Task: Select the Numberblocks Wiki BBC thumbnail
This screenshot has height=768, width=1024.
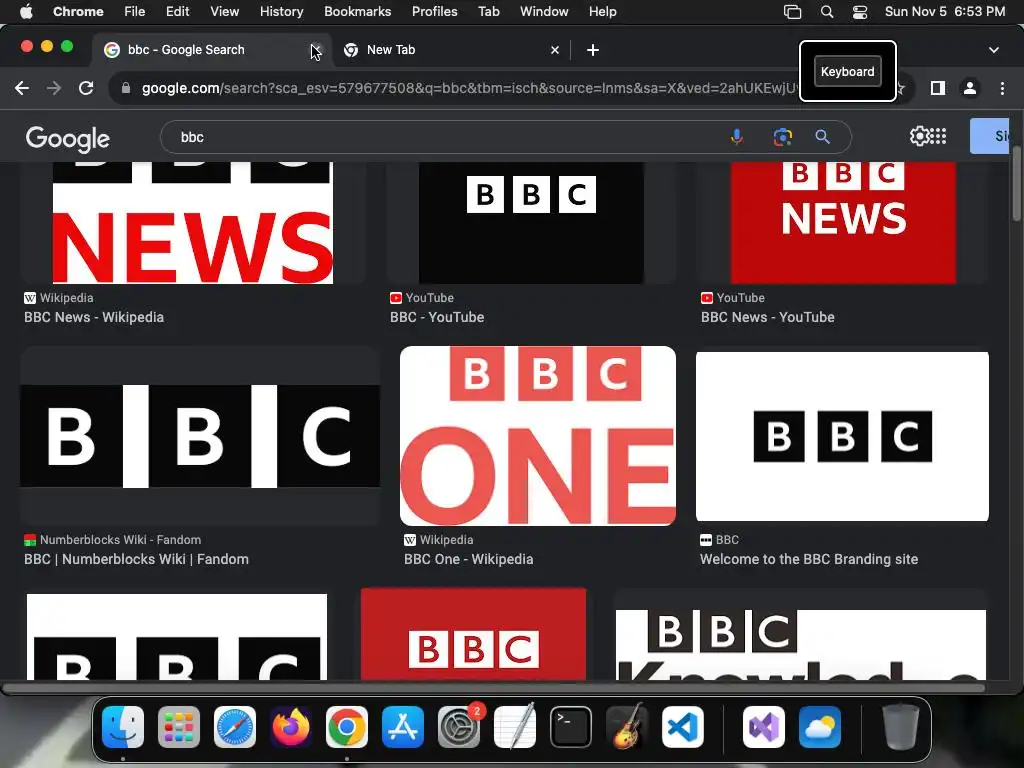Action: tap(200, 436)
